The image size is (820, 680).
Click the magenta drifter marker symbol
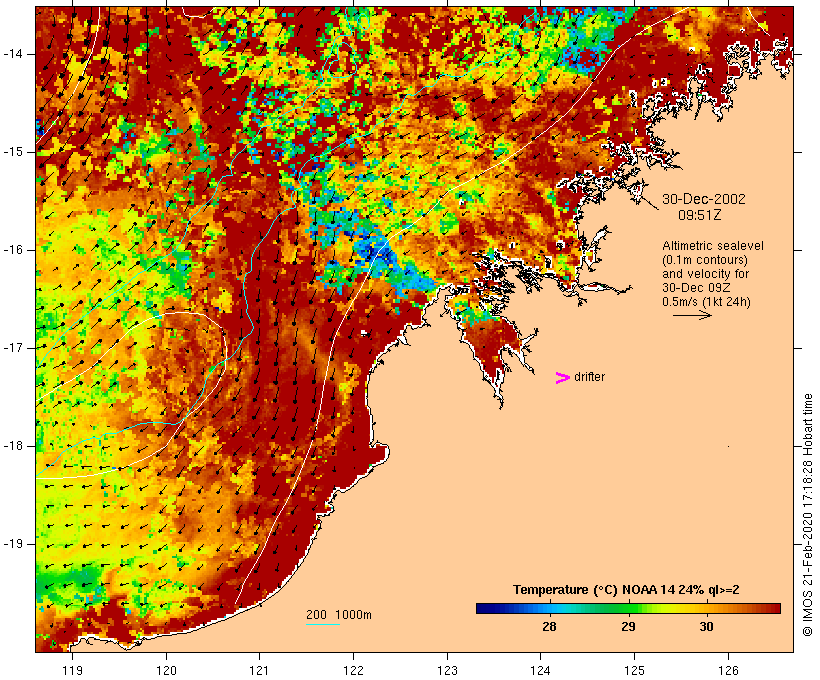pyautogui.click(x=562, y=378)
